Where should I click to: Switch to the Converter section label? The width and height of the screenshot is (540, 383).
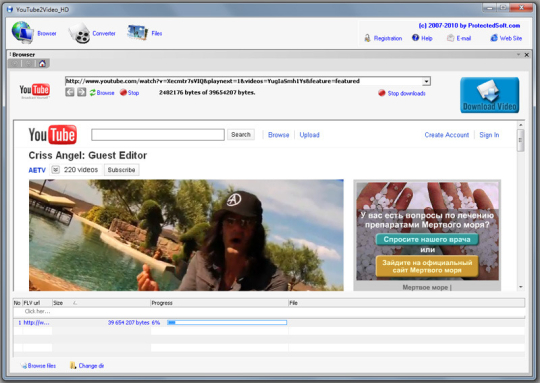coord(104,33)
